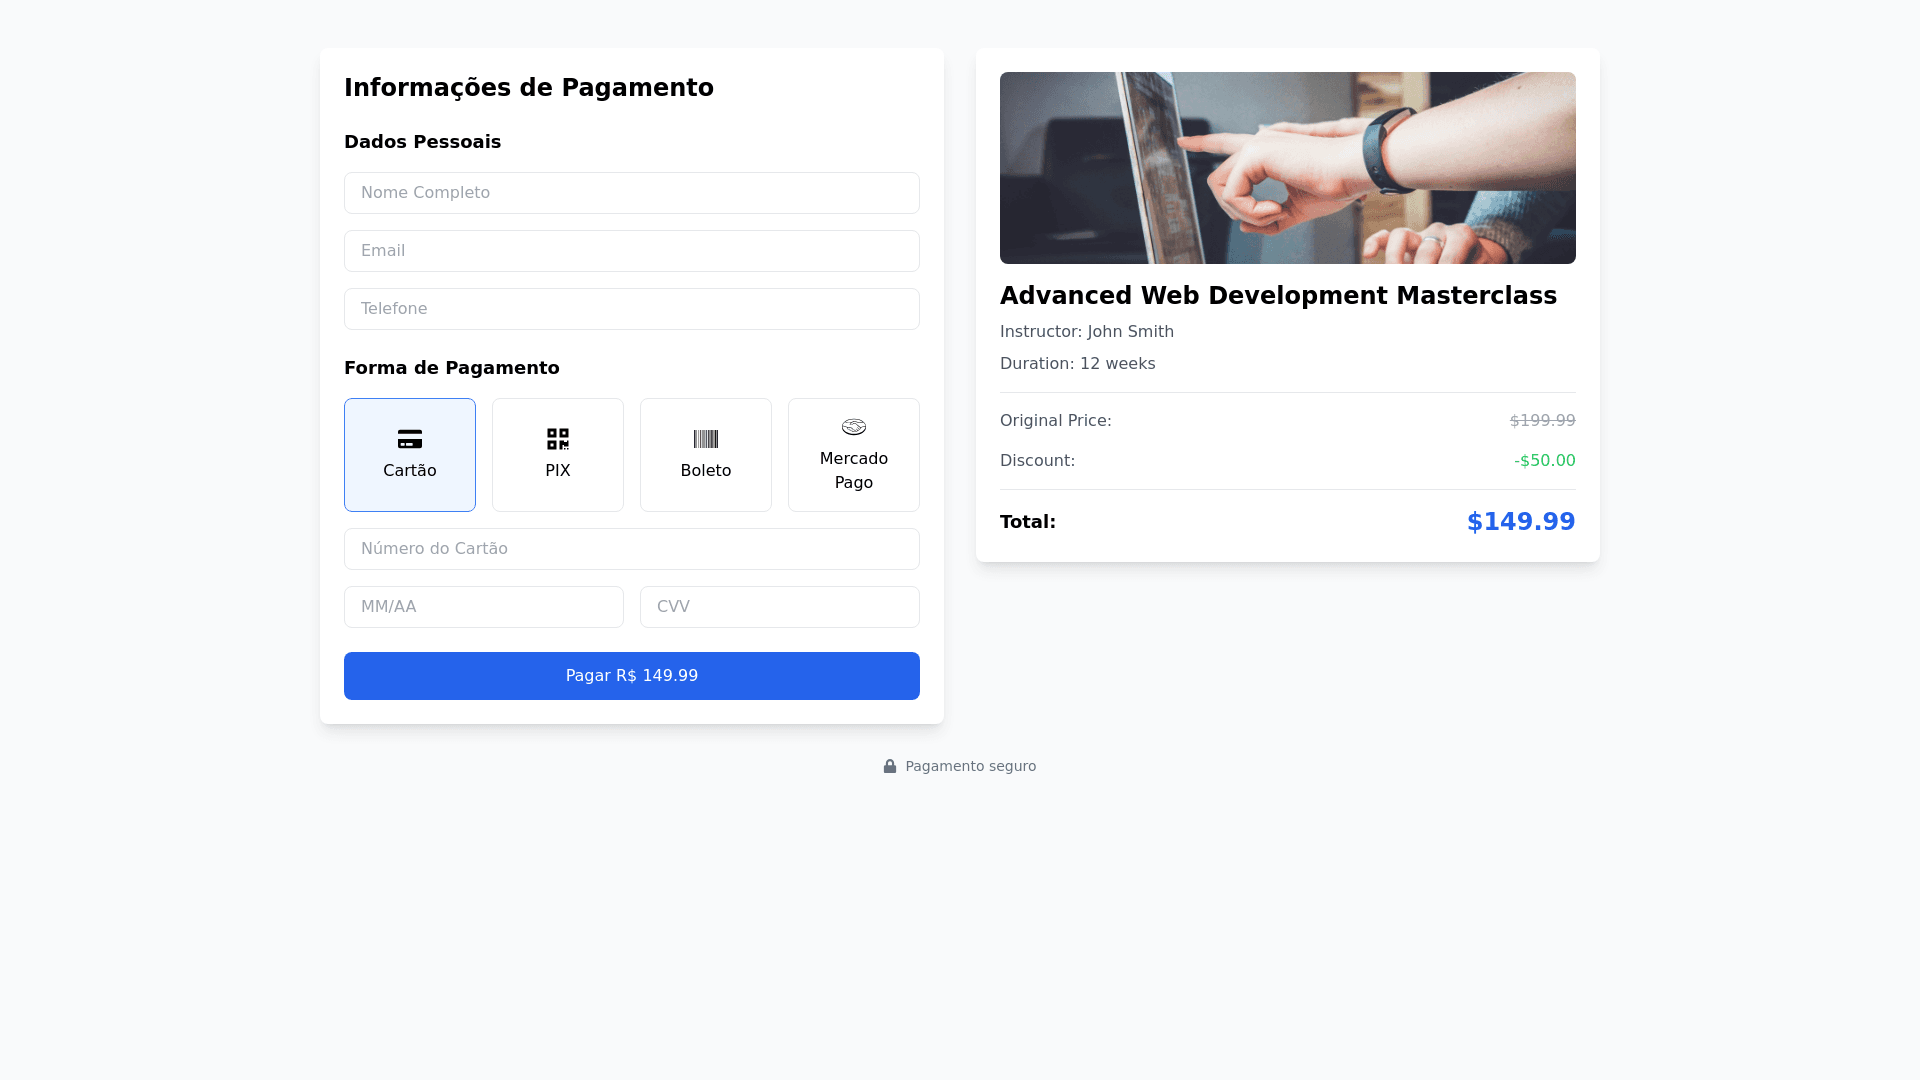Pick Mercado Pago payment option label

[854, 471]
